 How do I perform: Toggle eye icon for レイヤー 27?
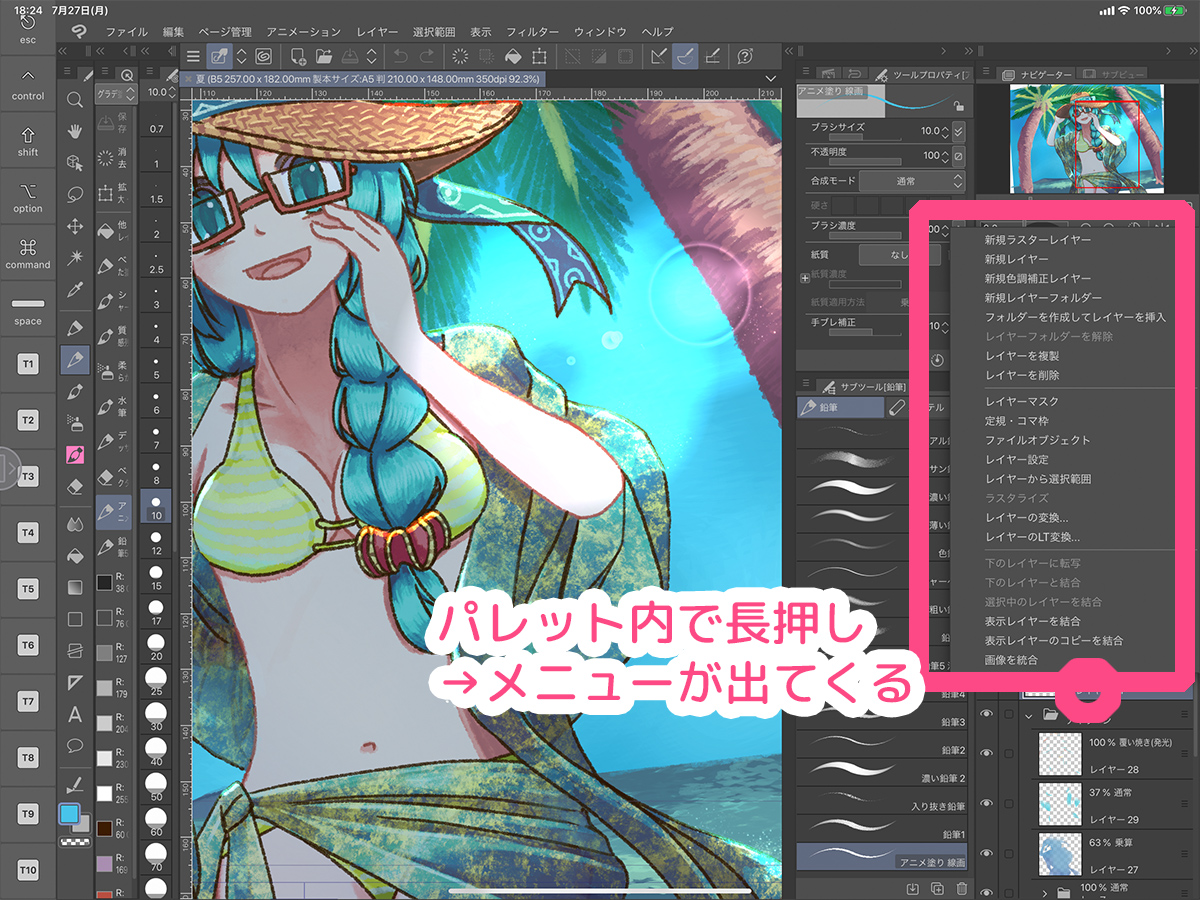click(987, 853)
